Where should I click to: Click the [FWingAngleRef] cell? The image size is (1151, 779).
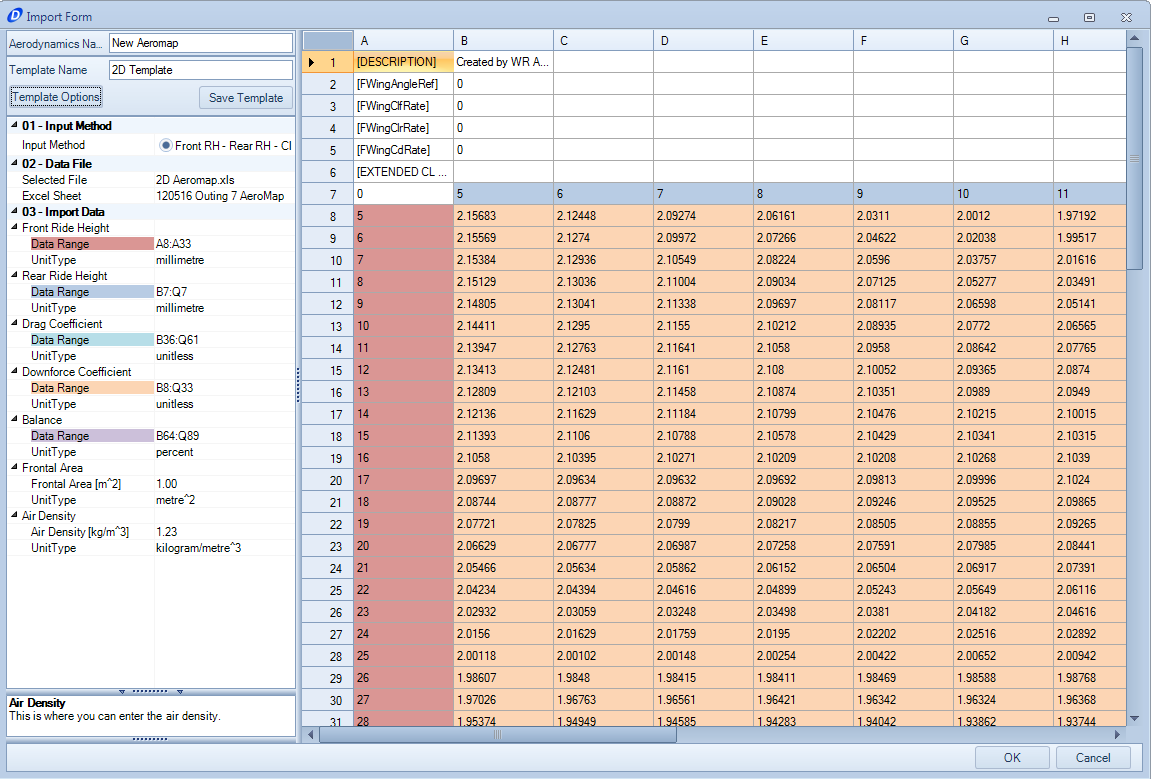point(403,84)
